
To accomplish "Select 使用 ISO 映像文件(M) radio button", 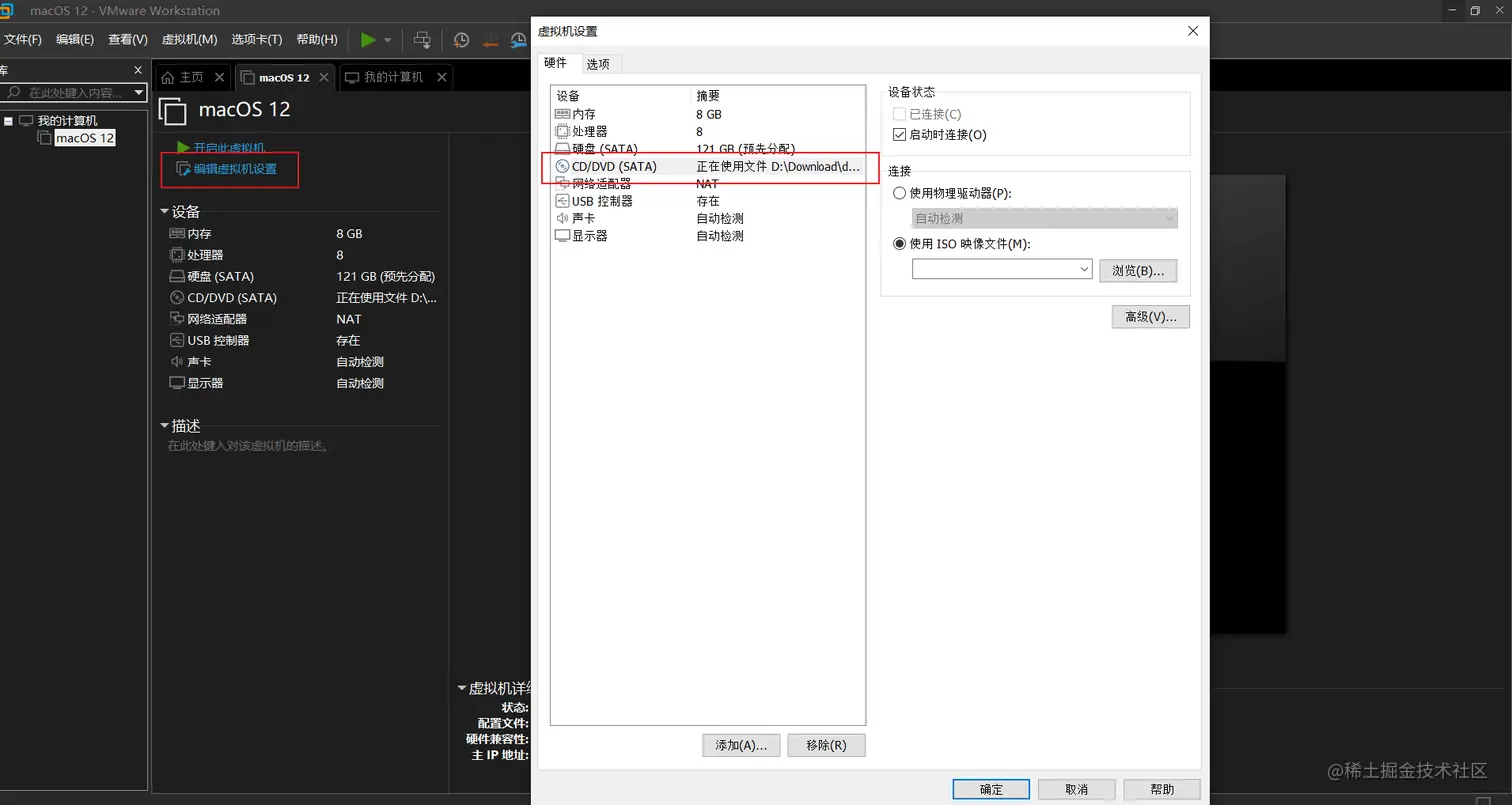I will pyautogui.click(x=900, y=243).
